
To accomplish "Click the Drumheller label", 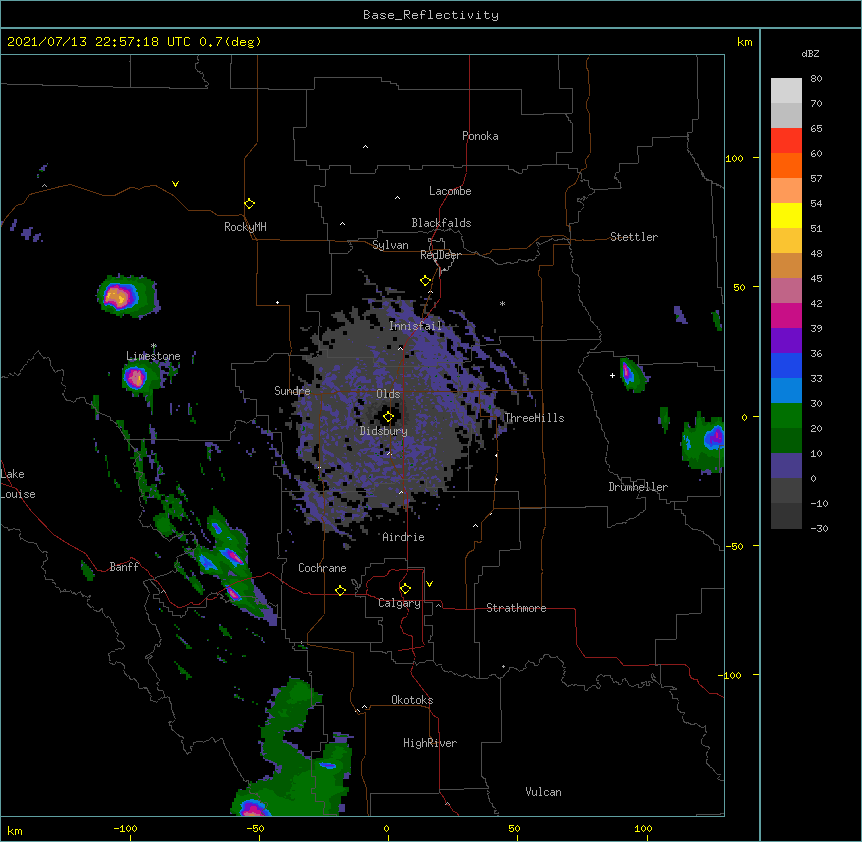I will click(638, 487).
